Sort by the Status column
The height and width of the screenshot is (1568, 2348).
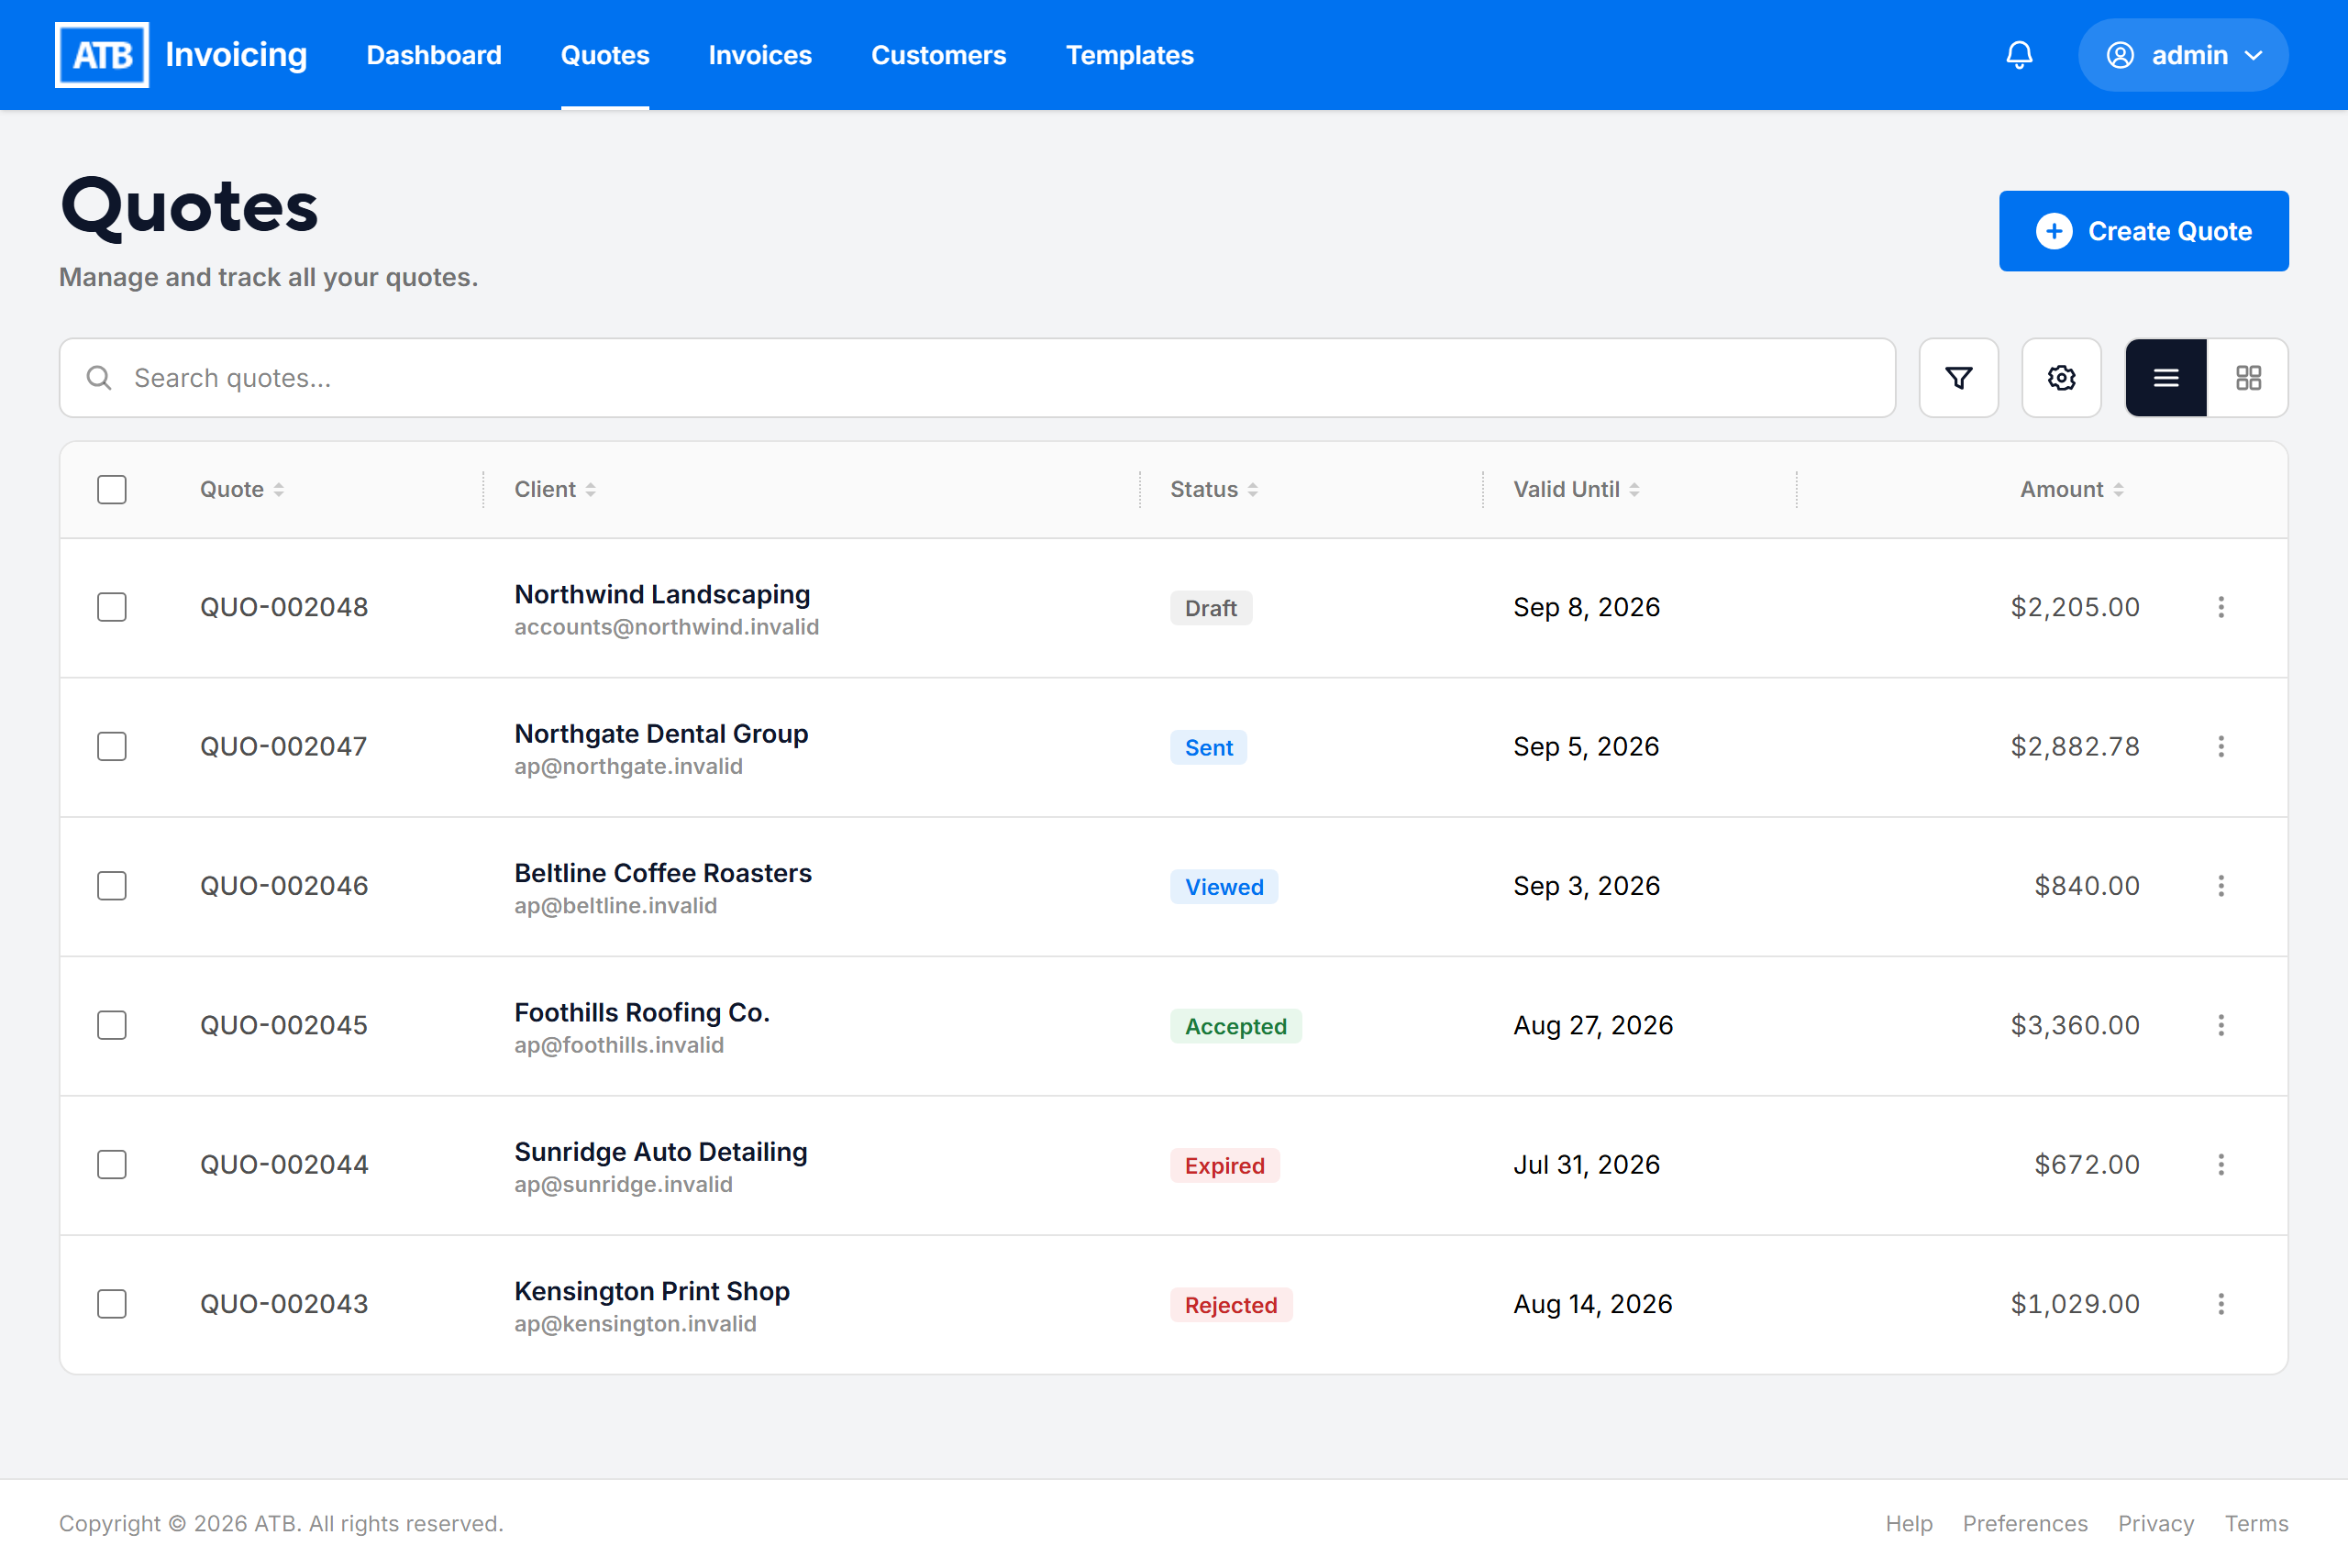coord(1214,490)
